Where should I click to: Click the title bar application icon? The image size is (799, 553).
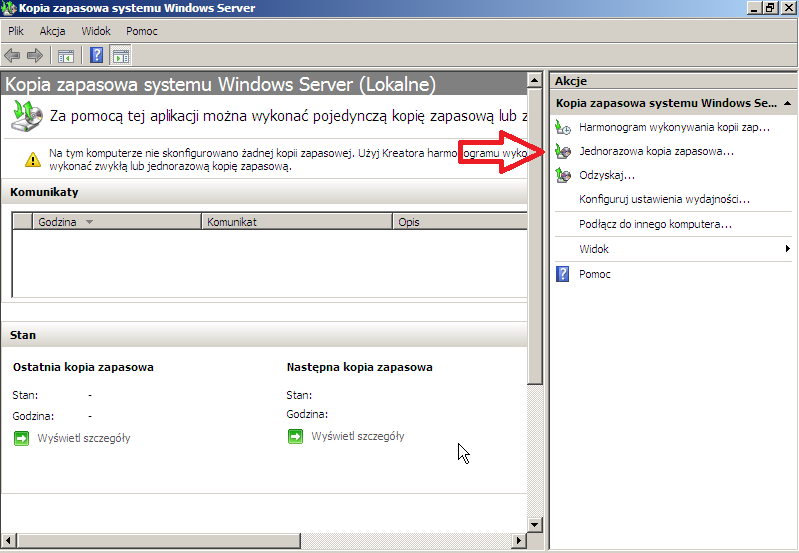[9, 8]
